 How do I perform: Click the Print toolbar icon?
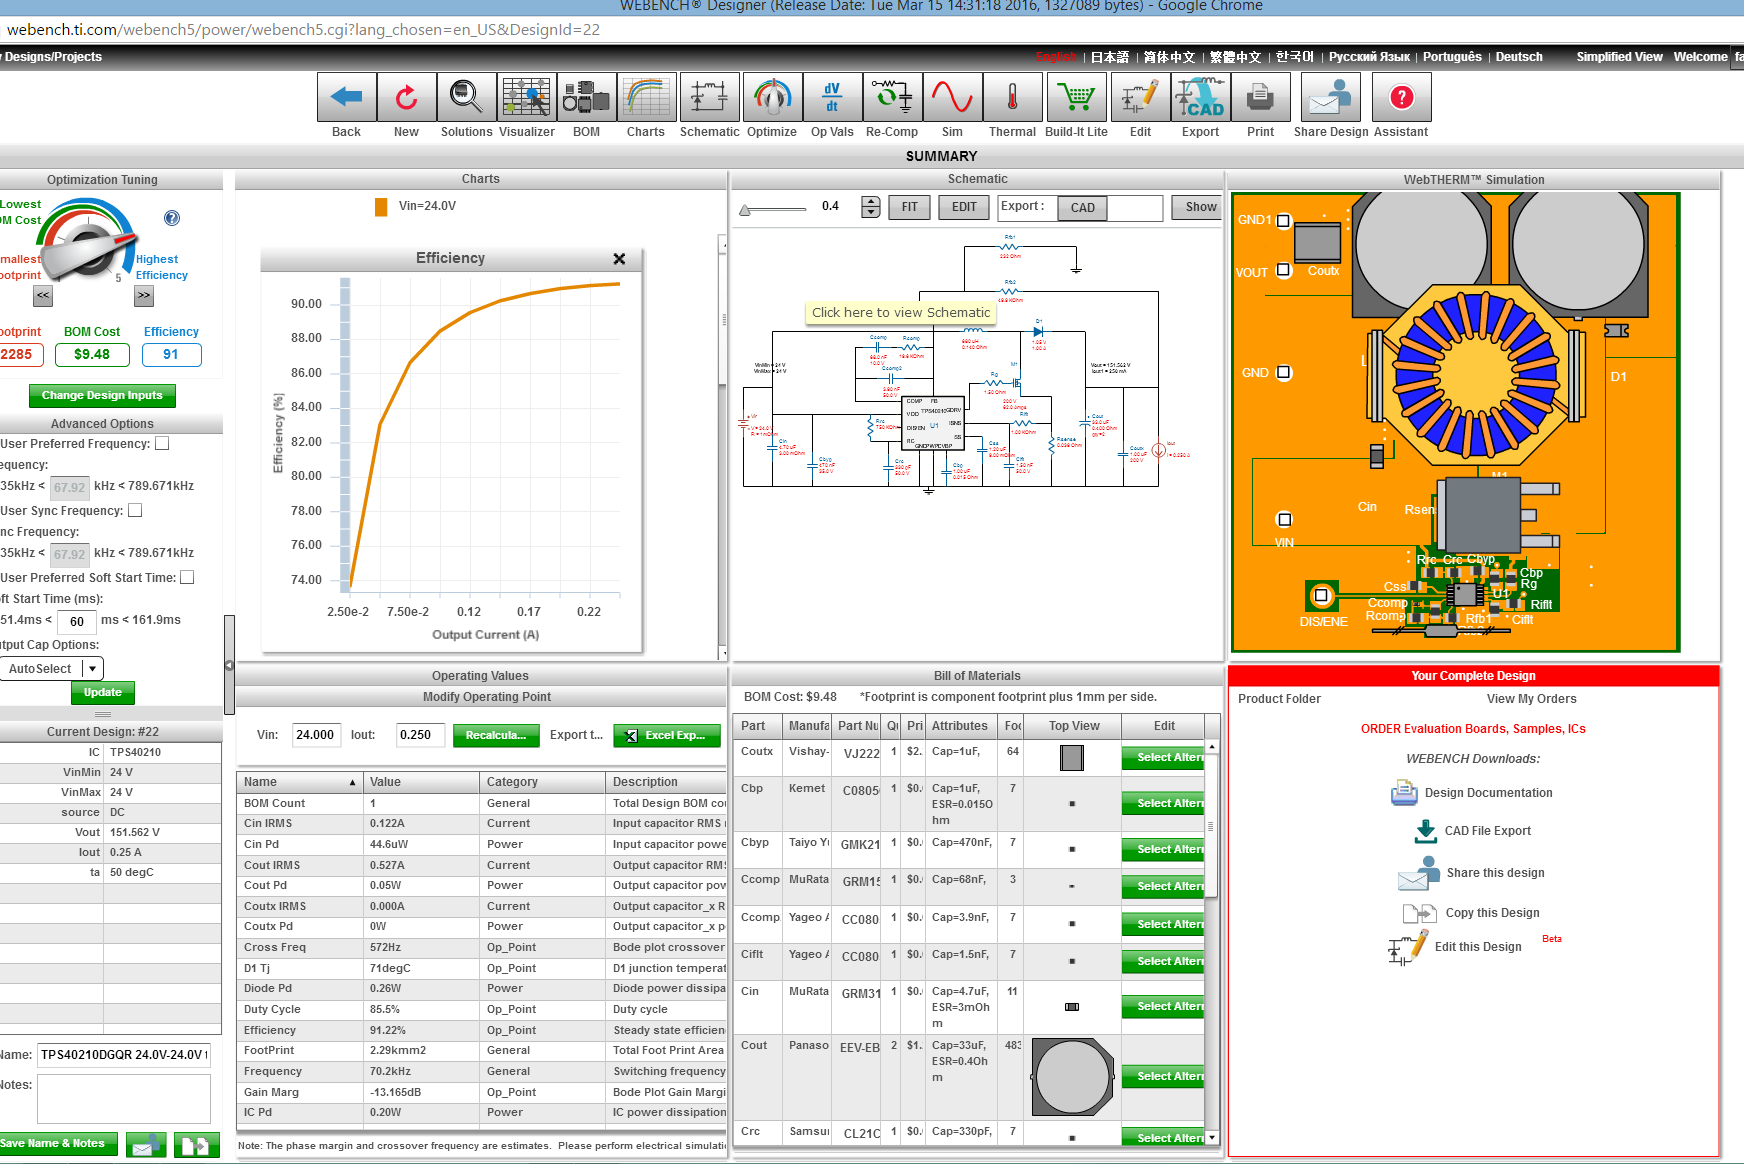pyautogui.click(x=1260, y=98)
